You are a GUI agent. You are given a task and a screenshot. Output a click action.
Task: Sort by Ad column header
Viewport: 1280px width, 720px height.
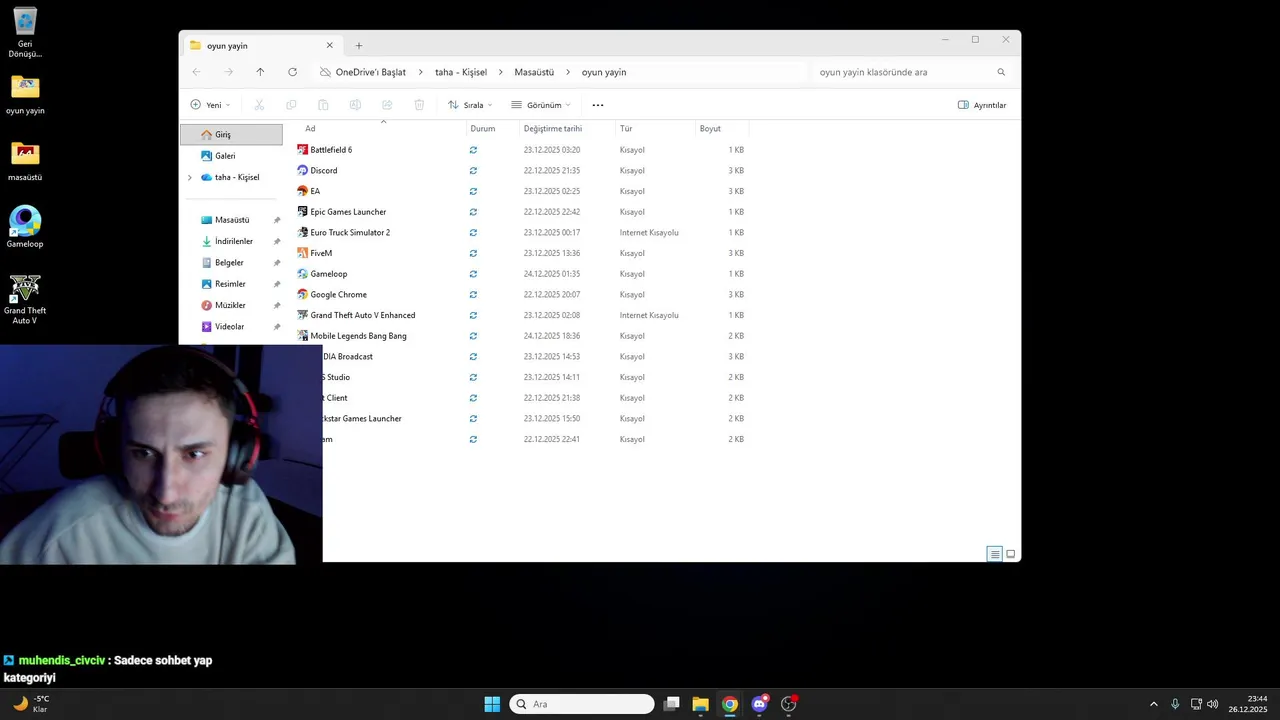pyautogui.click(x=383, y=128)
